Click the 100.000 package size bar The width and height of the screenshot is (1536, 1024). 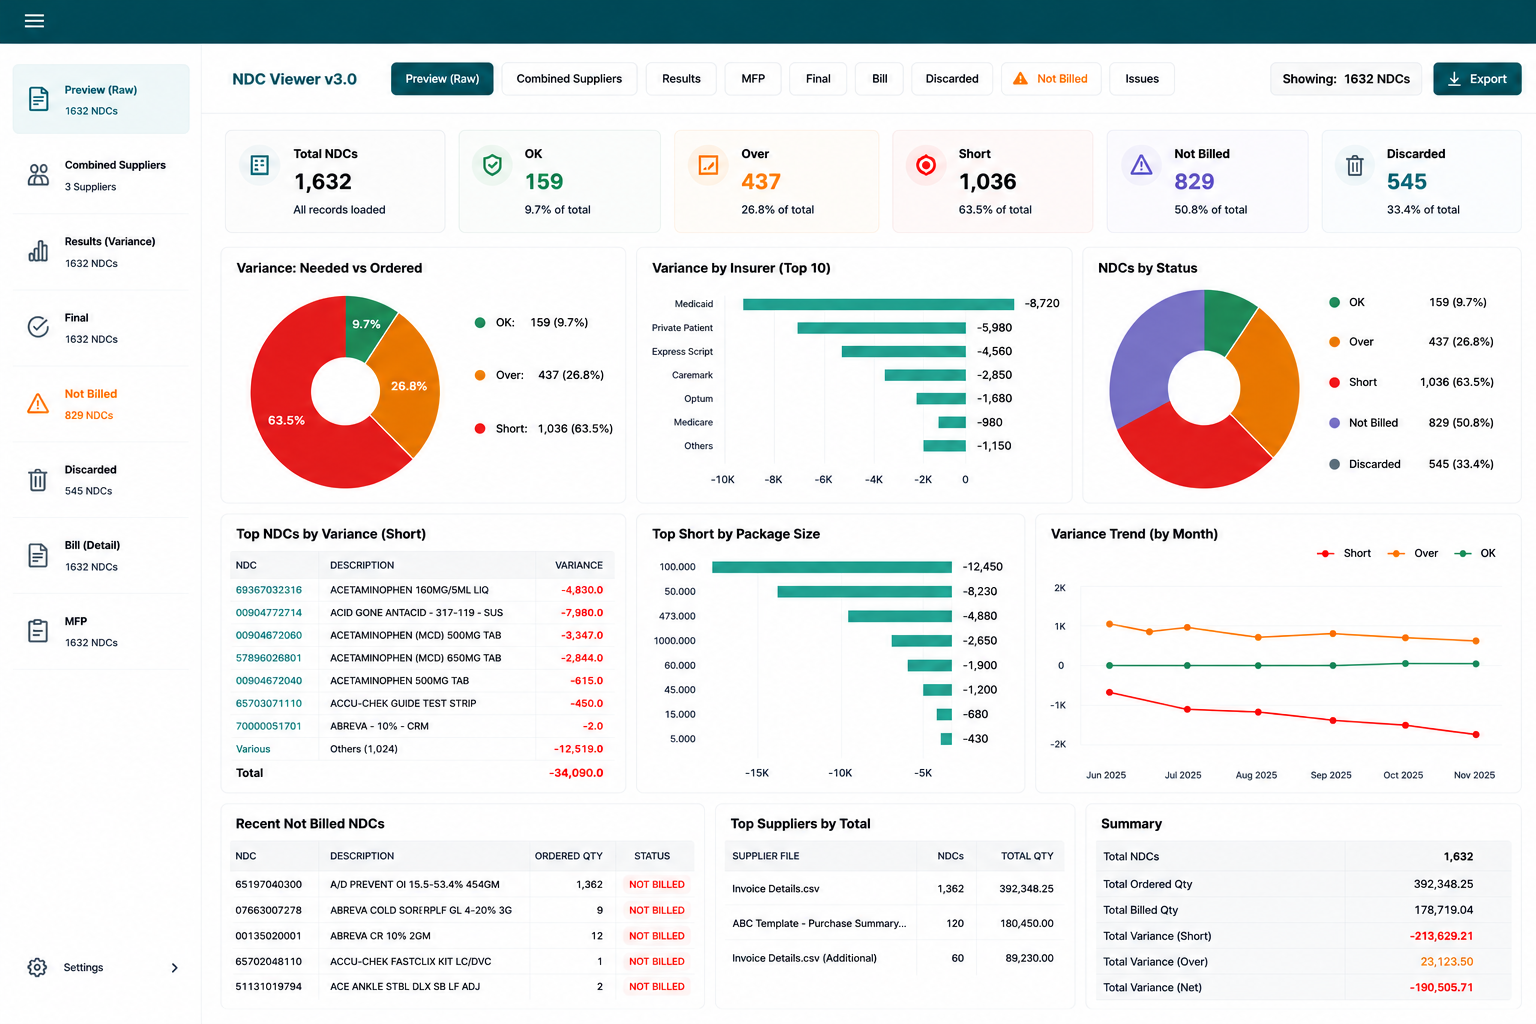tap(832, 567)
